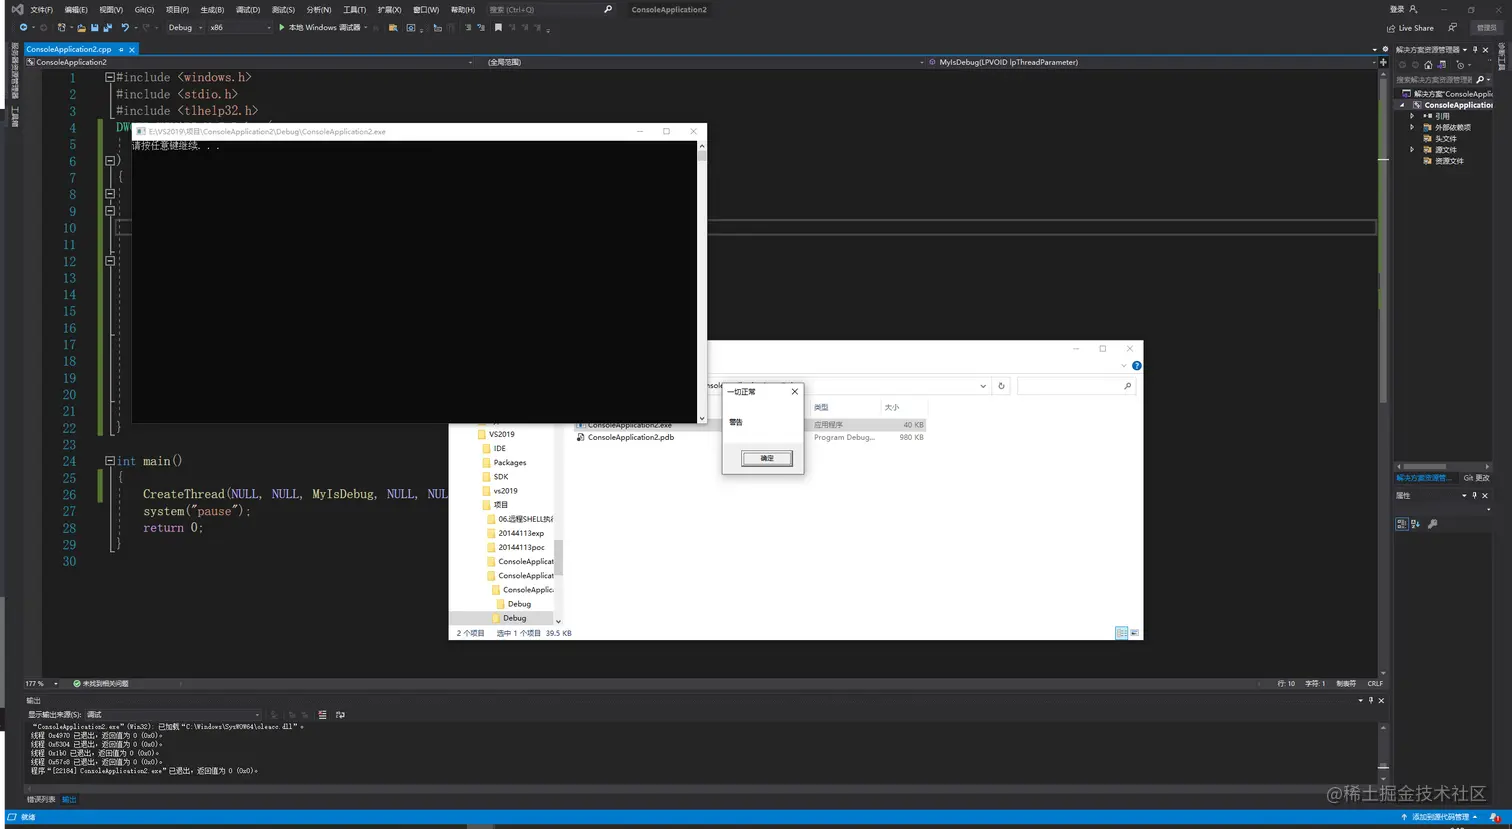The image size is (1512, 829).
Task: Open the Git(G) menu
Action: (144, 10)
